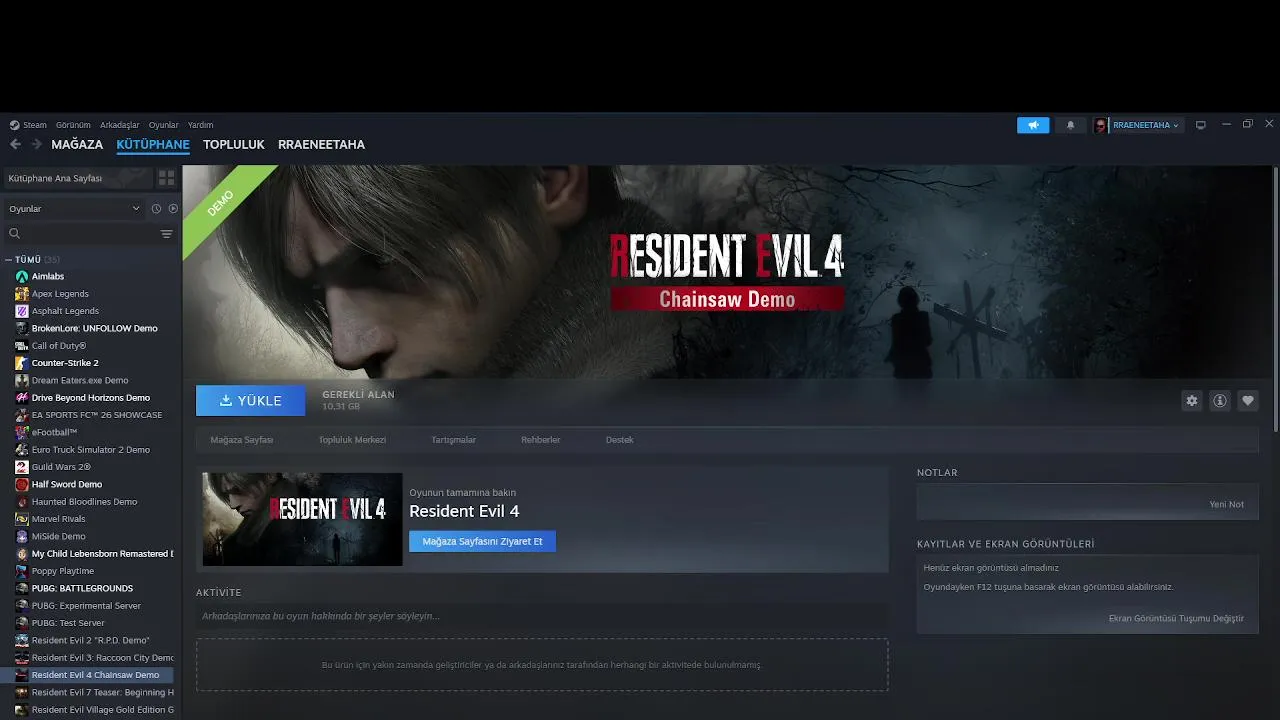Click the Apex Legends game icon
The width and height of the screenshot is (1280, 720).
click(22, 294)
